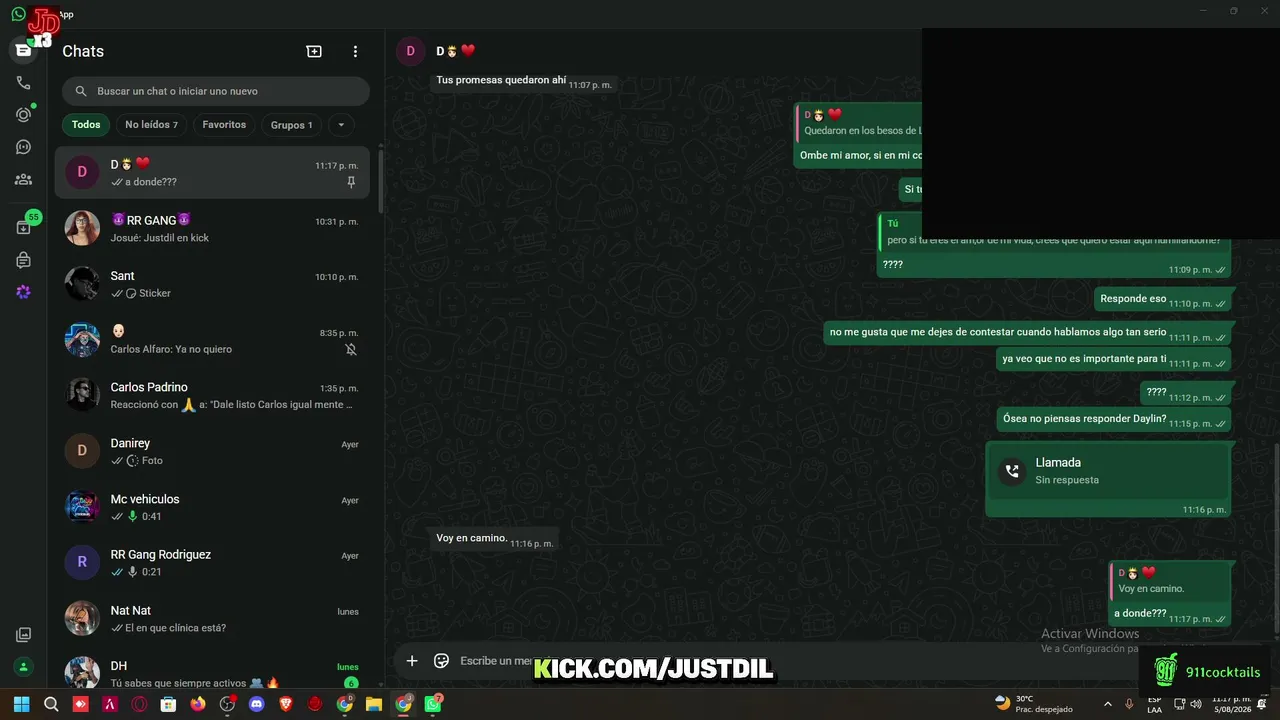This screenshot has height=720, width=1280.
Task: Open the Chats section in the sidebar
Action: [x=23, y=50]
